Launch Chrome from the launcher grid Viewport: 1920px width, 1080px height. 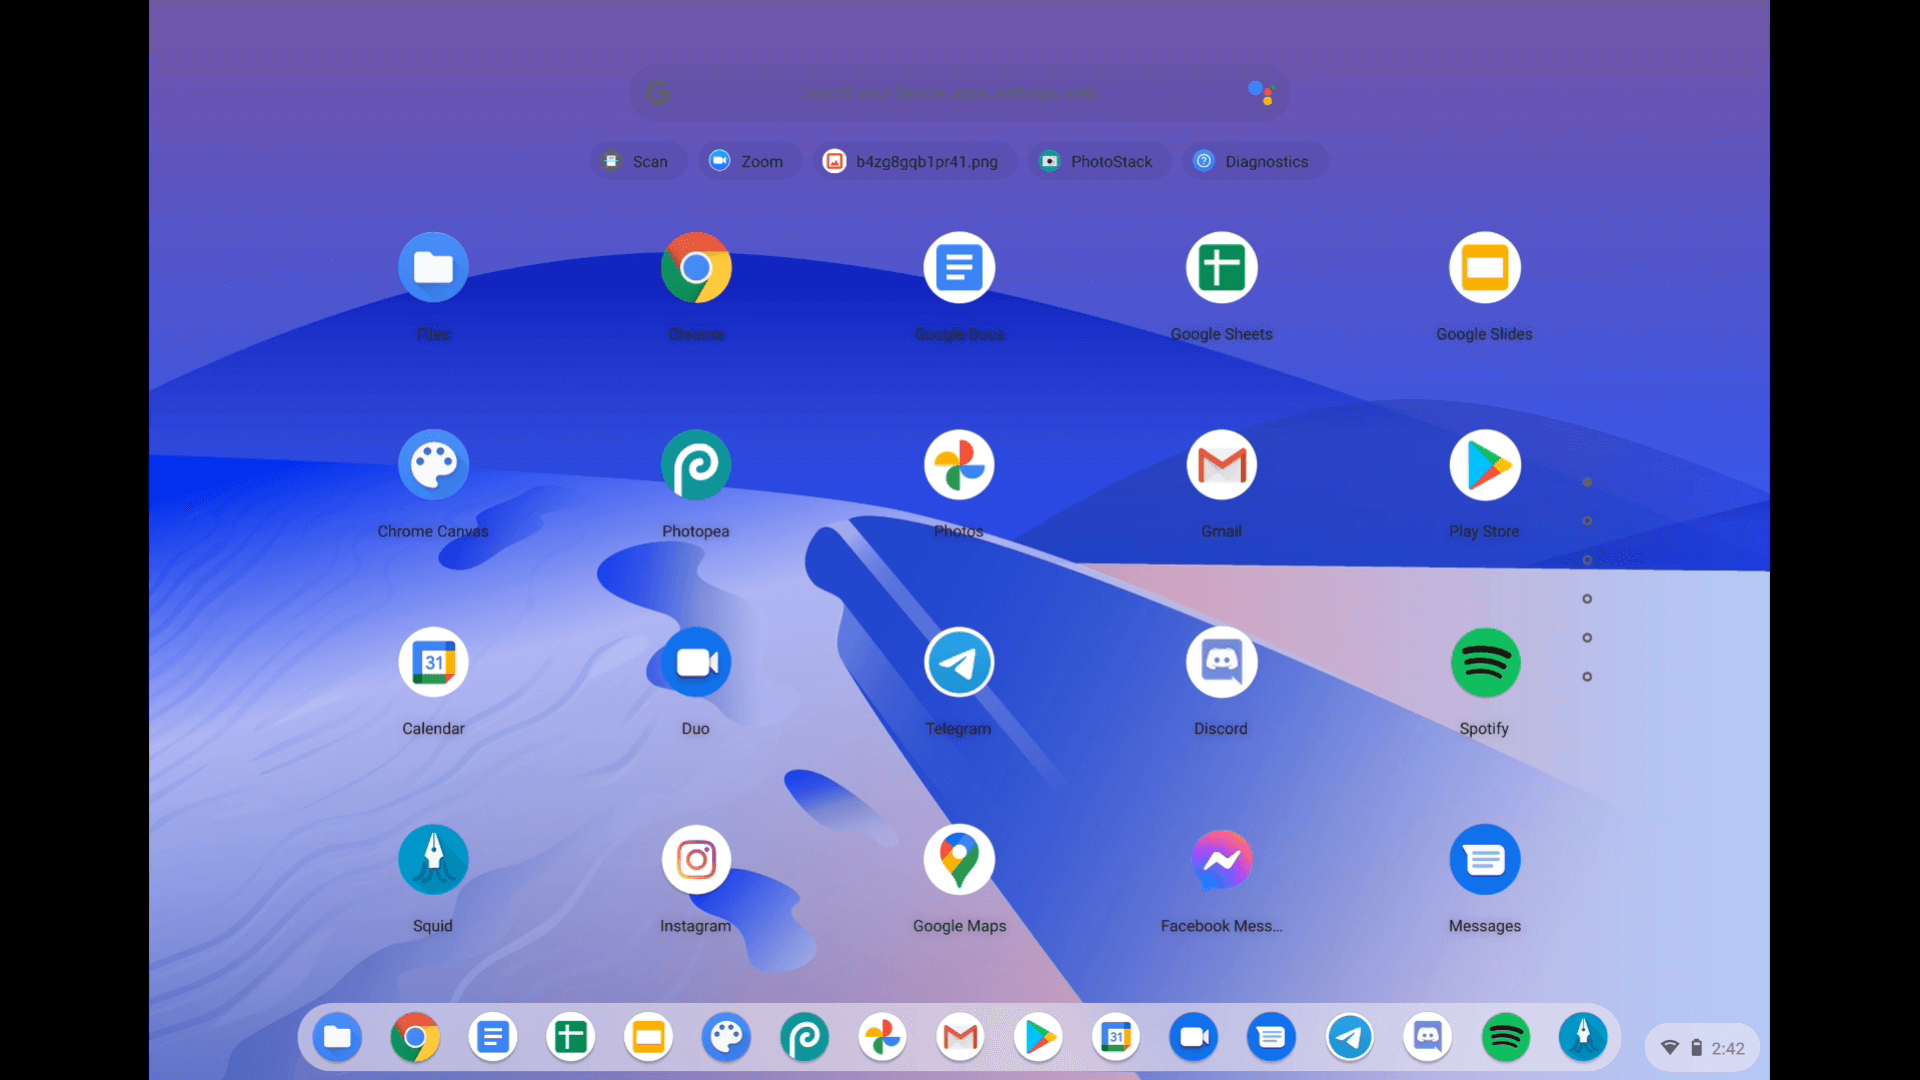[696, 268]
